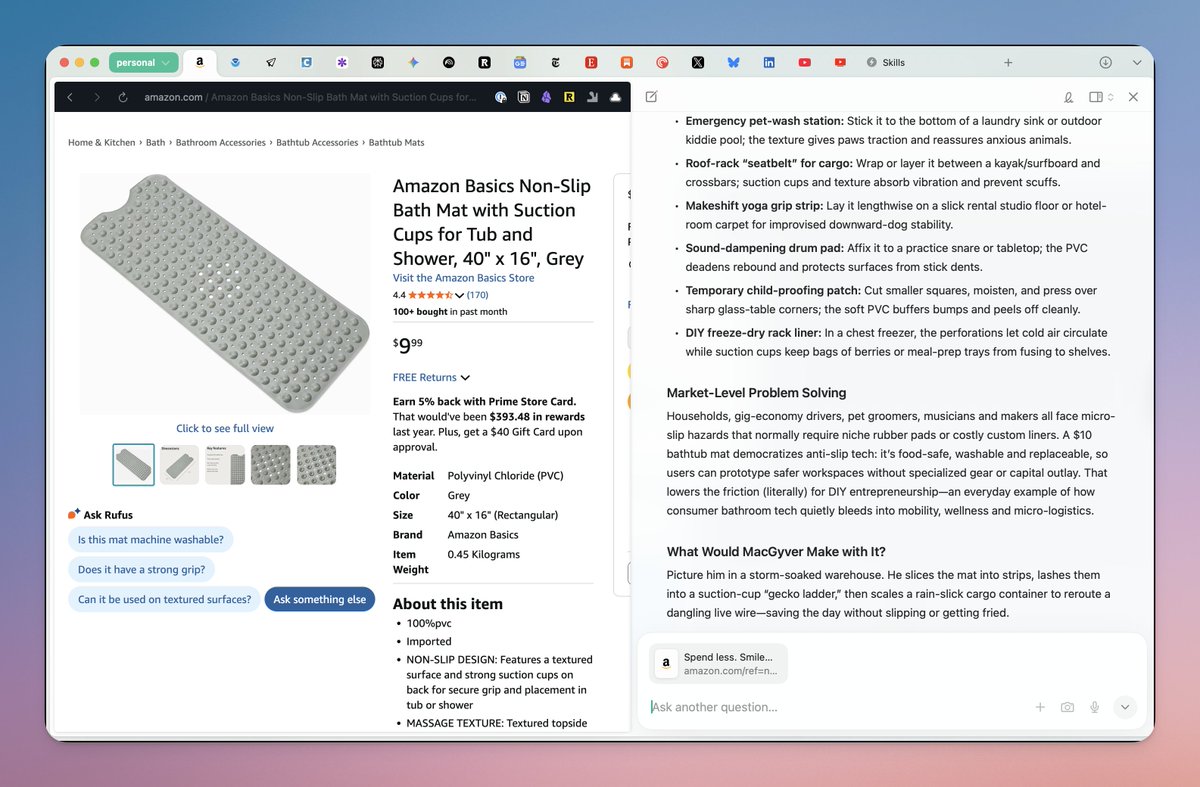Go back with the browser back arrow
Image resolution: width=1200 pixels, height=787 pixels.
[x=70, y=97]
